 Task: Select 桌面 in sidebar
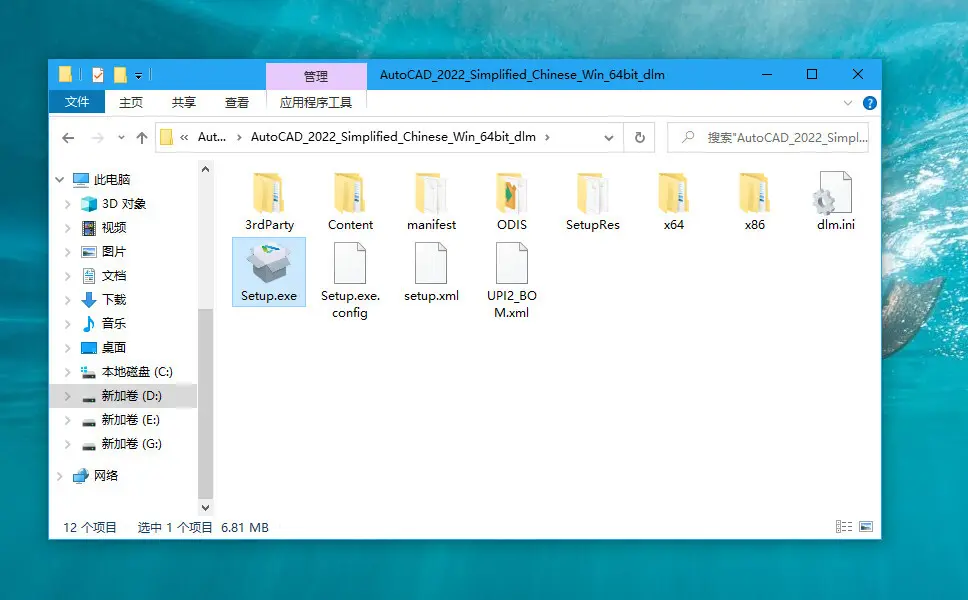coord(114,348)
